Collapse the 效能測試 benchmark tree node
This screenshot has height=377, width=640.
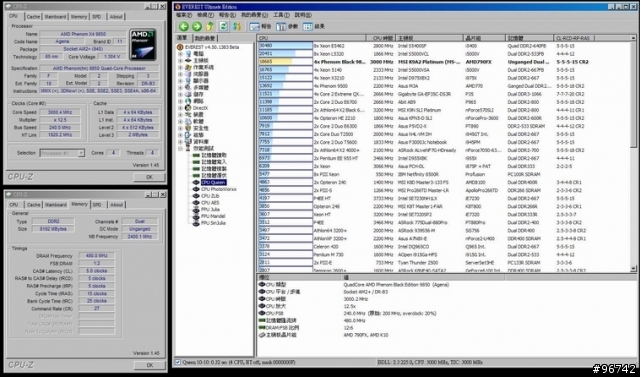point(180,149)
